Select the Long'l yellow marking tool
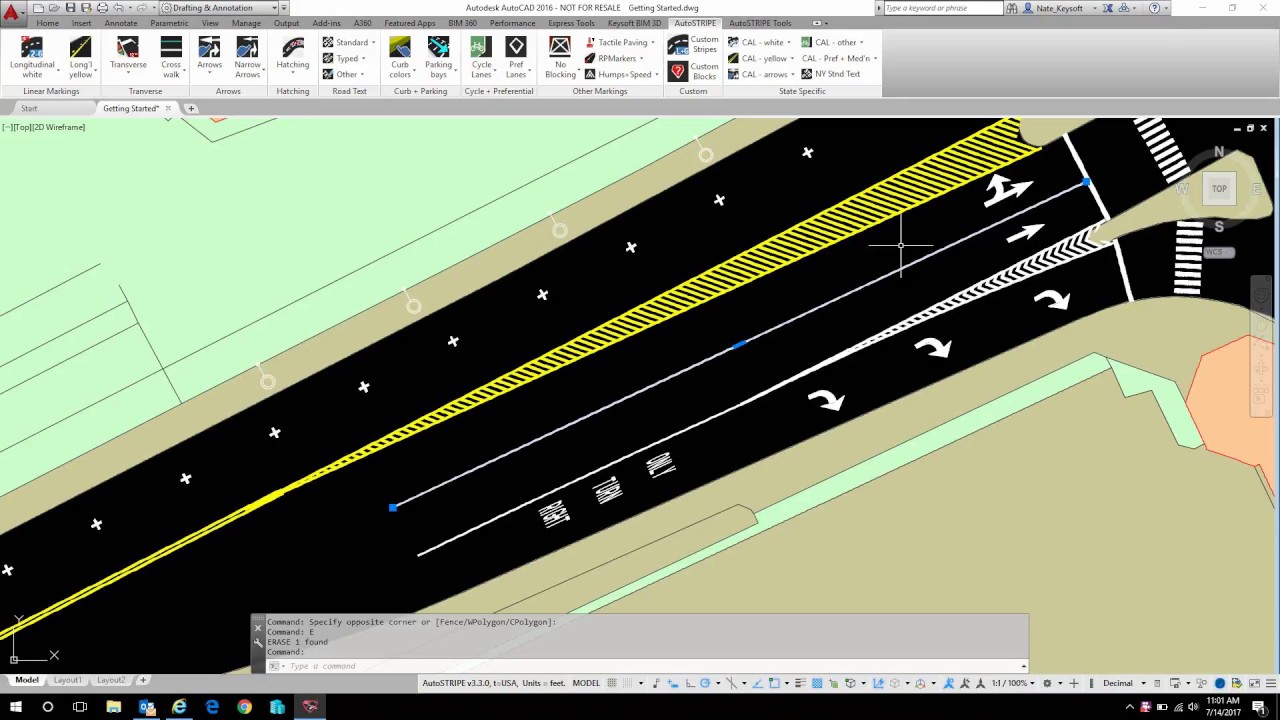The height and width of the screenshot is (720, 1280). (80, 57)
